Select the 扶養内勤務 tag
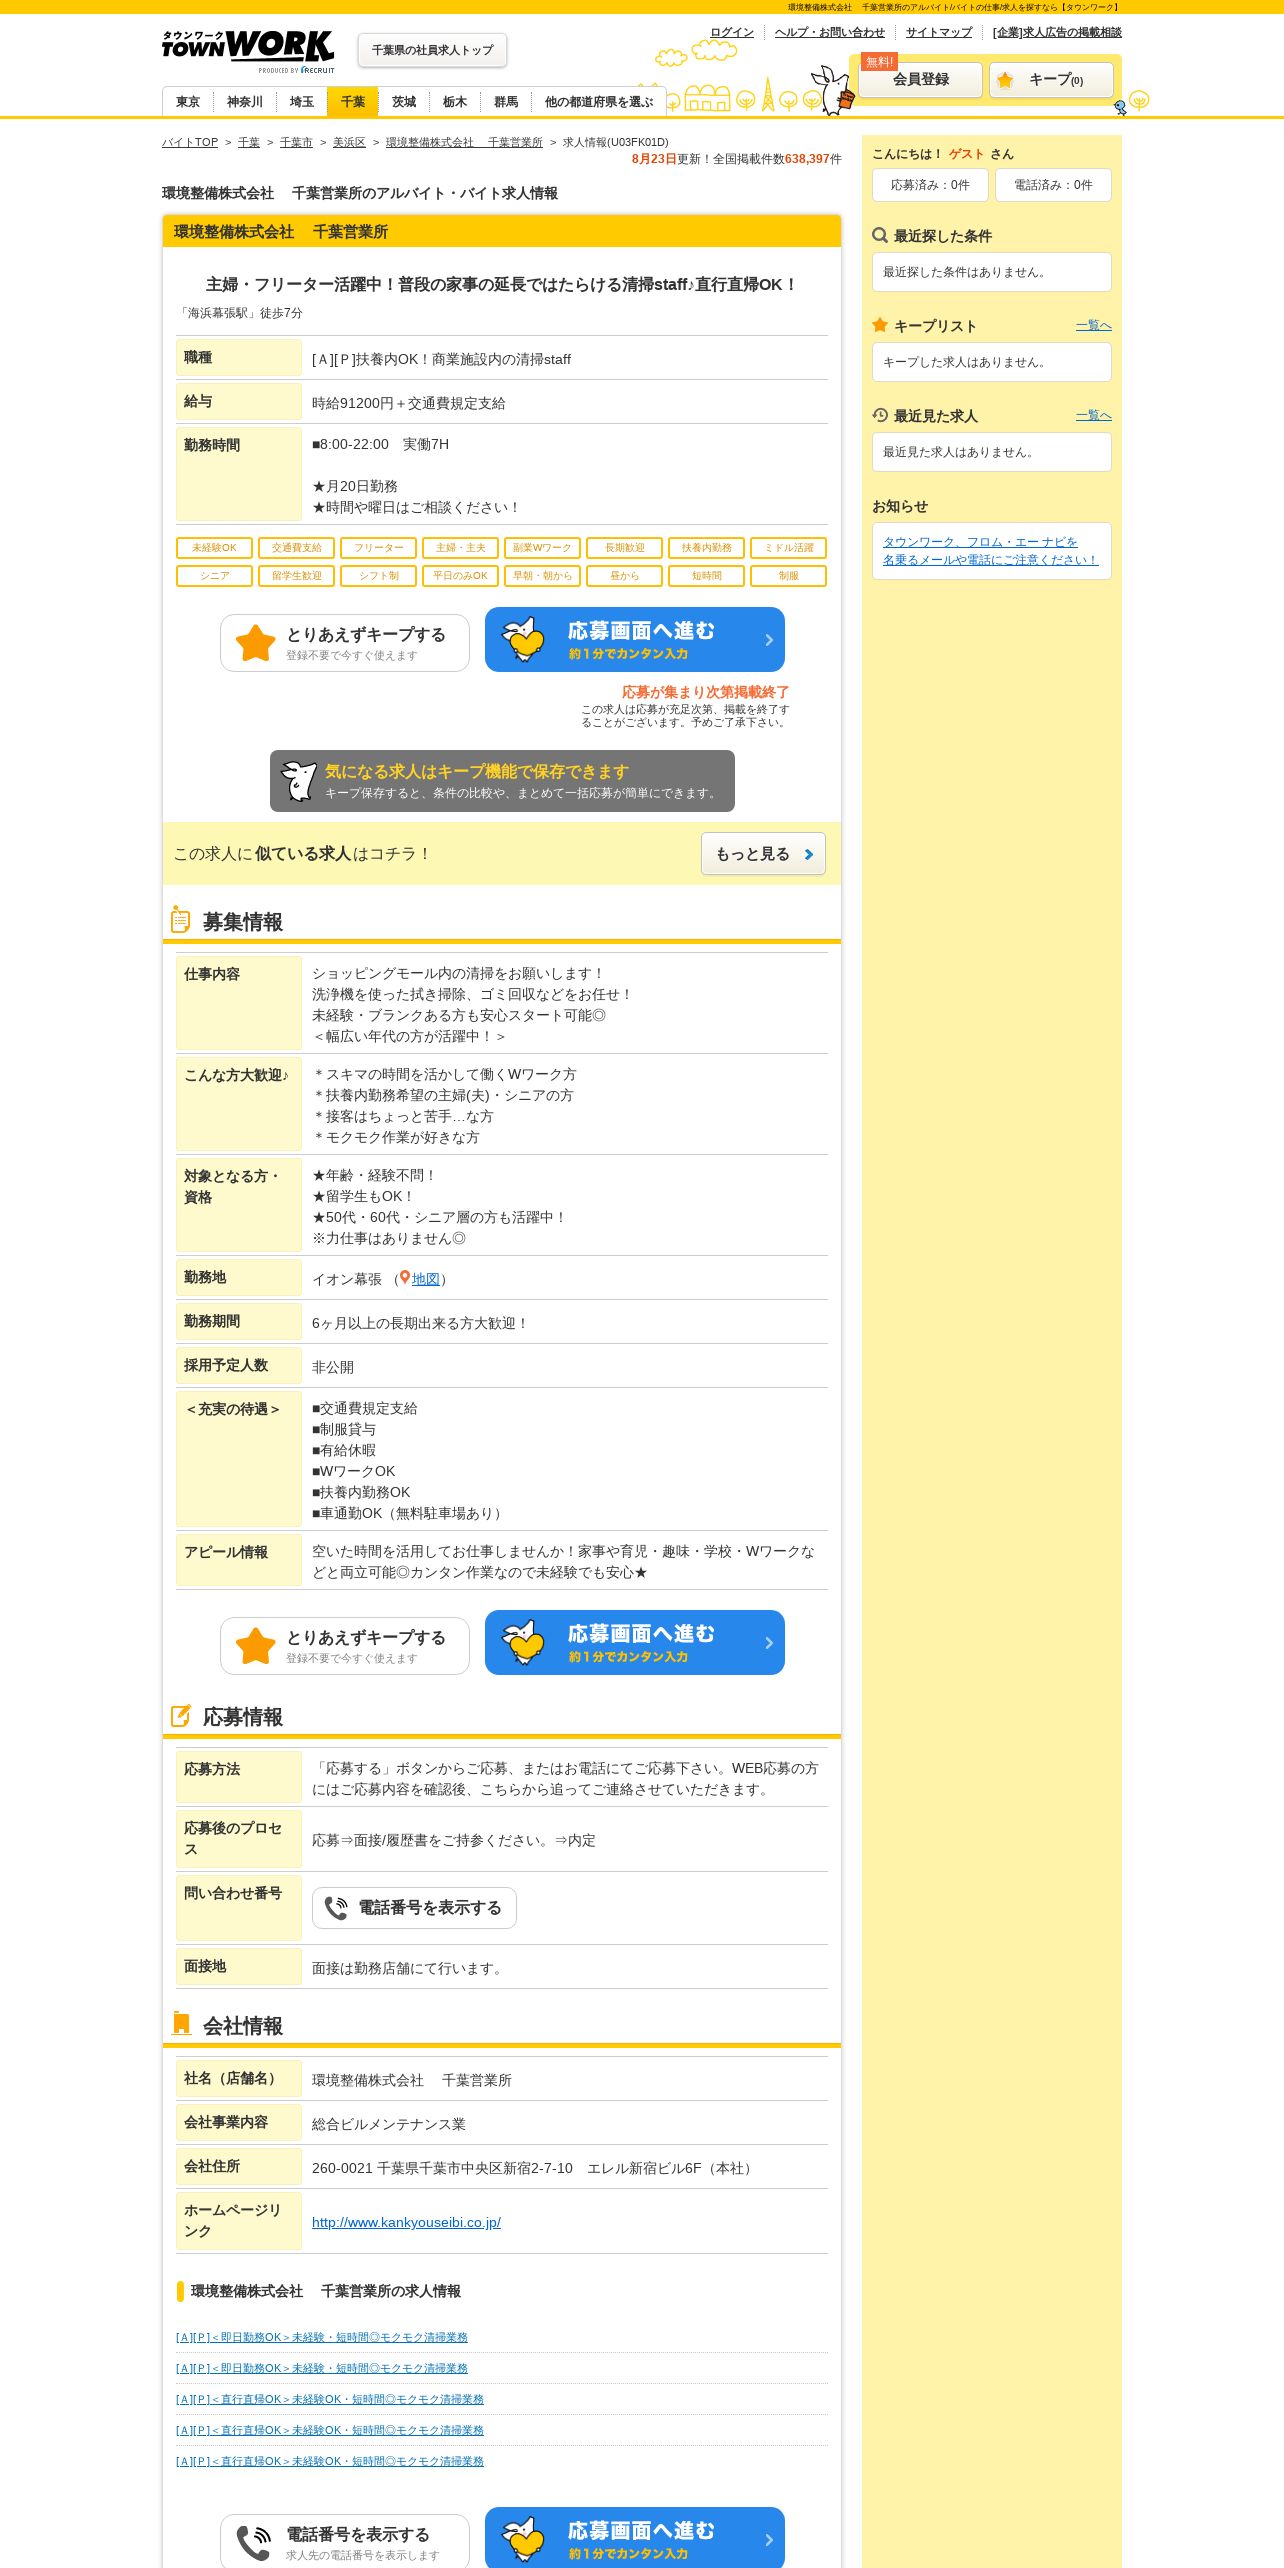The height and width of the screenshot is (2568, 1284). (706, 548)
